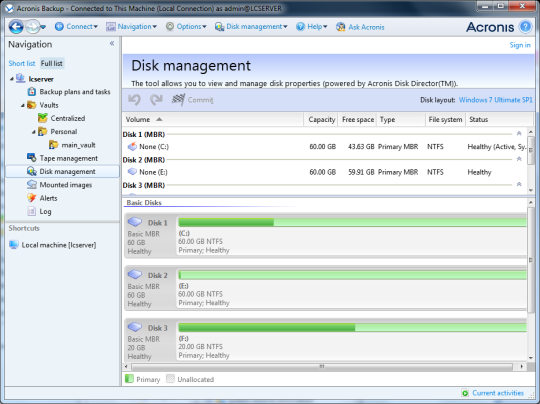Open the Log view

pyautogui.click(x=45, y=212)
